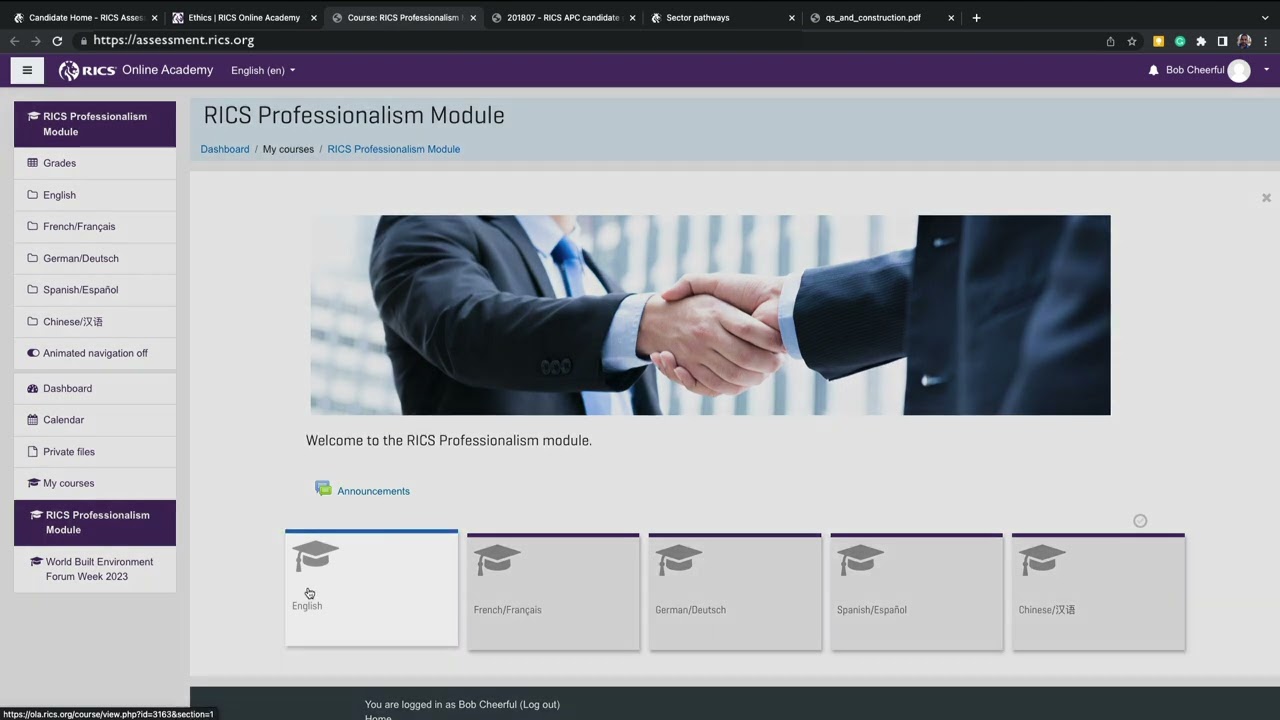Go to Dashboard in the sidebar
The height and width of the screenshot is (720, 1280).
pos(95,389)
